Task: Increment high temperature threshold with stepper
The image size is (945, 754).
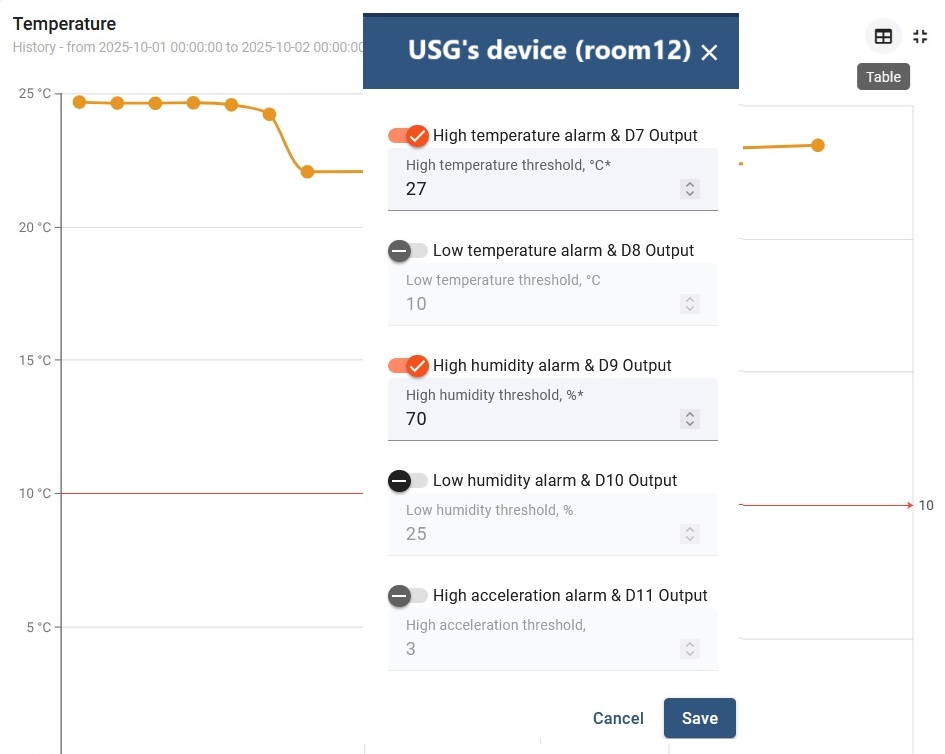Action: click(689, 184)
